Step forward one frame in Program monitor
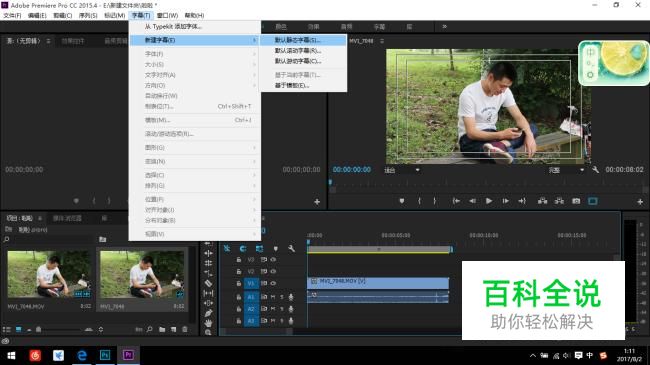This screenshot has width=650, height=365. pos(506,201)
